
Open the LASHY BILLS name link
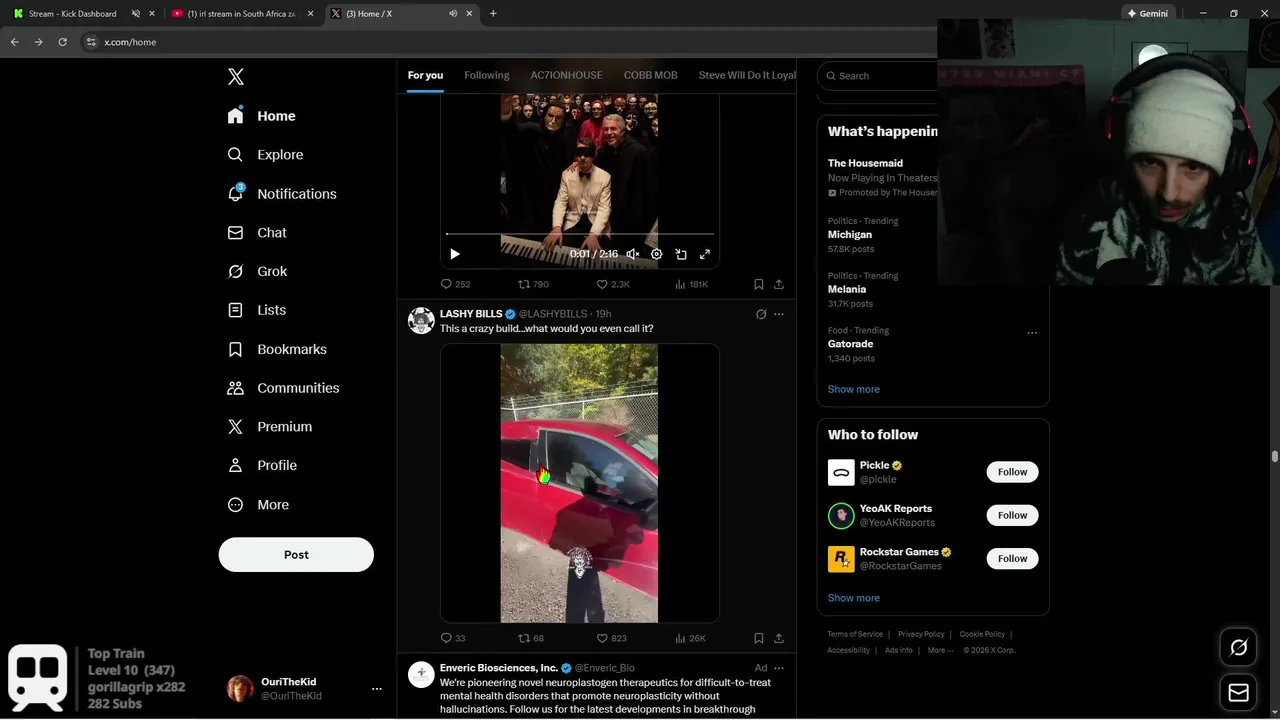tap(471, 314)
